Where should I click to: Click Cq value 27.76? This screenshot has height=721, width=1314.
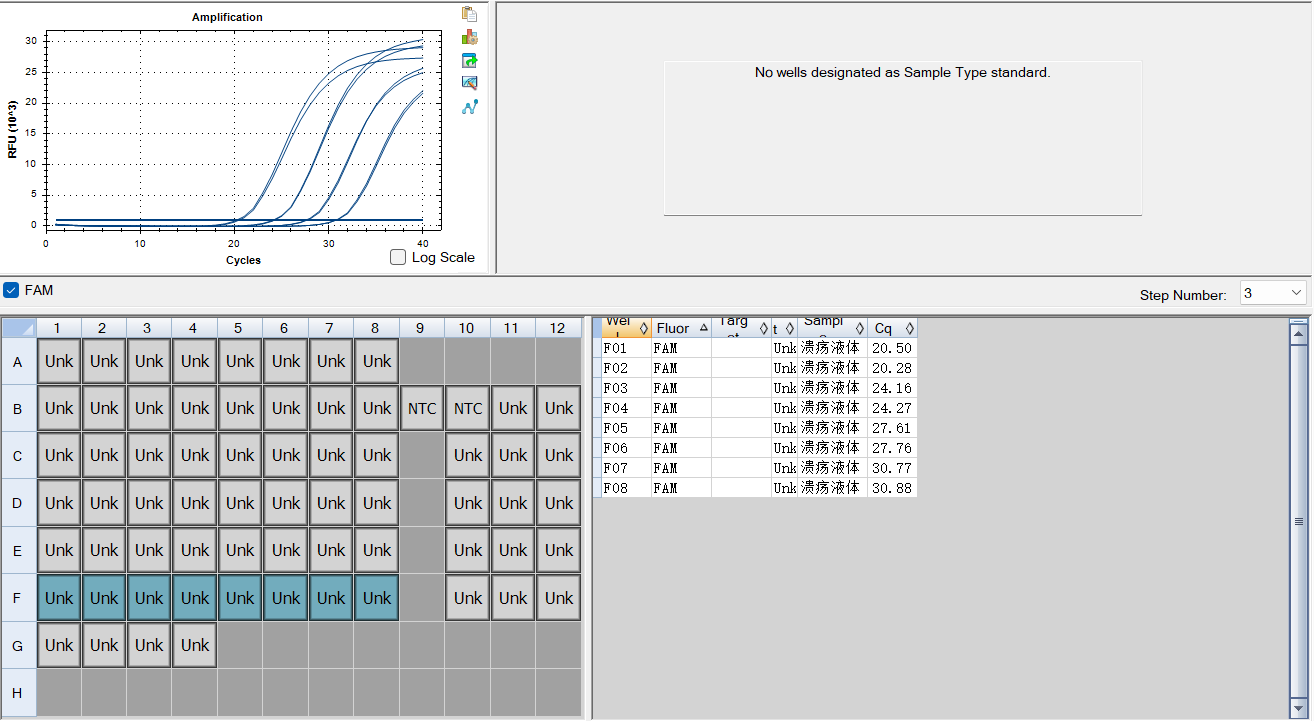tap(892, 448)
